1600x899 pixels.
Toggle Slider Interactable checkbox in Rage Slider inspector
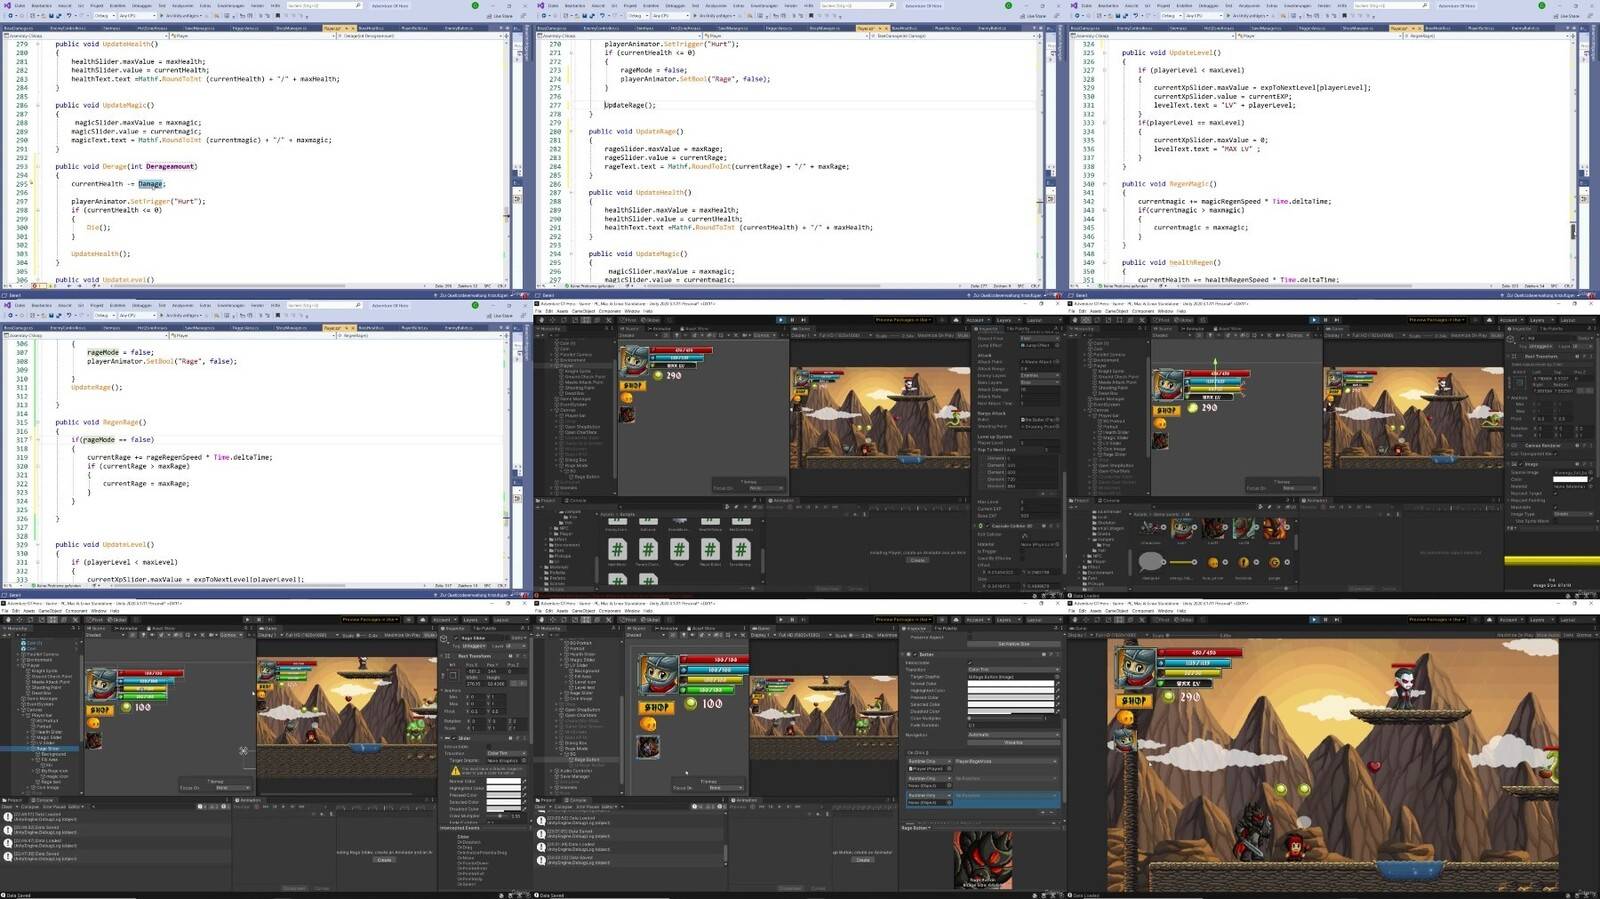click(489, 747)
